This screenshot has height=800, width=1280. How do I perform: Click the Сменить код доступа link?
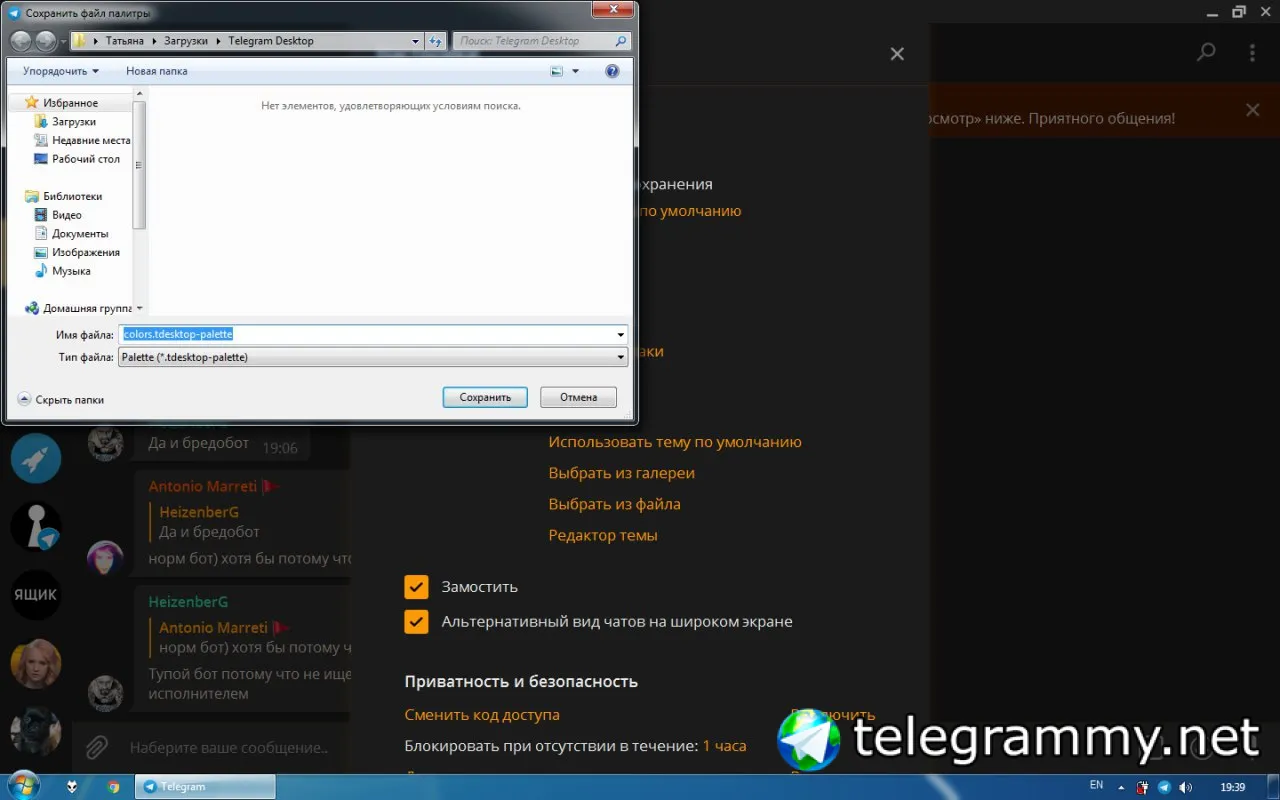click(482, 715)
